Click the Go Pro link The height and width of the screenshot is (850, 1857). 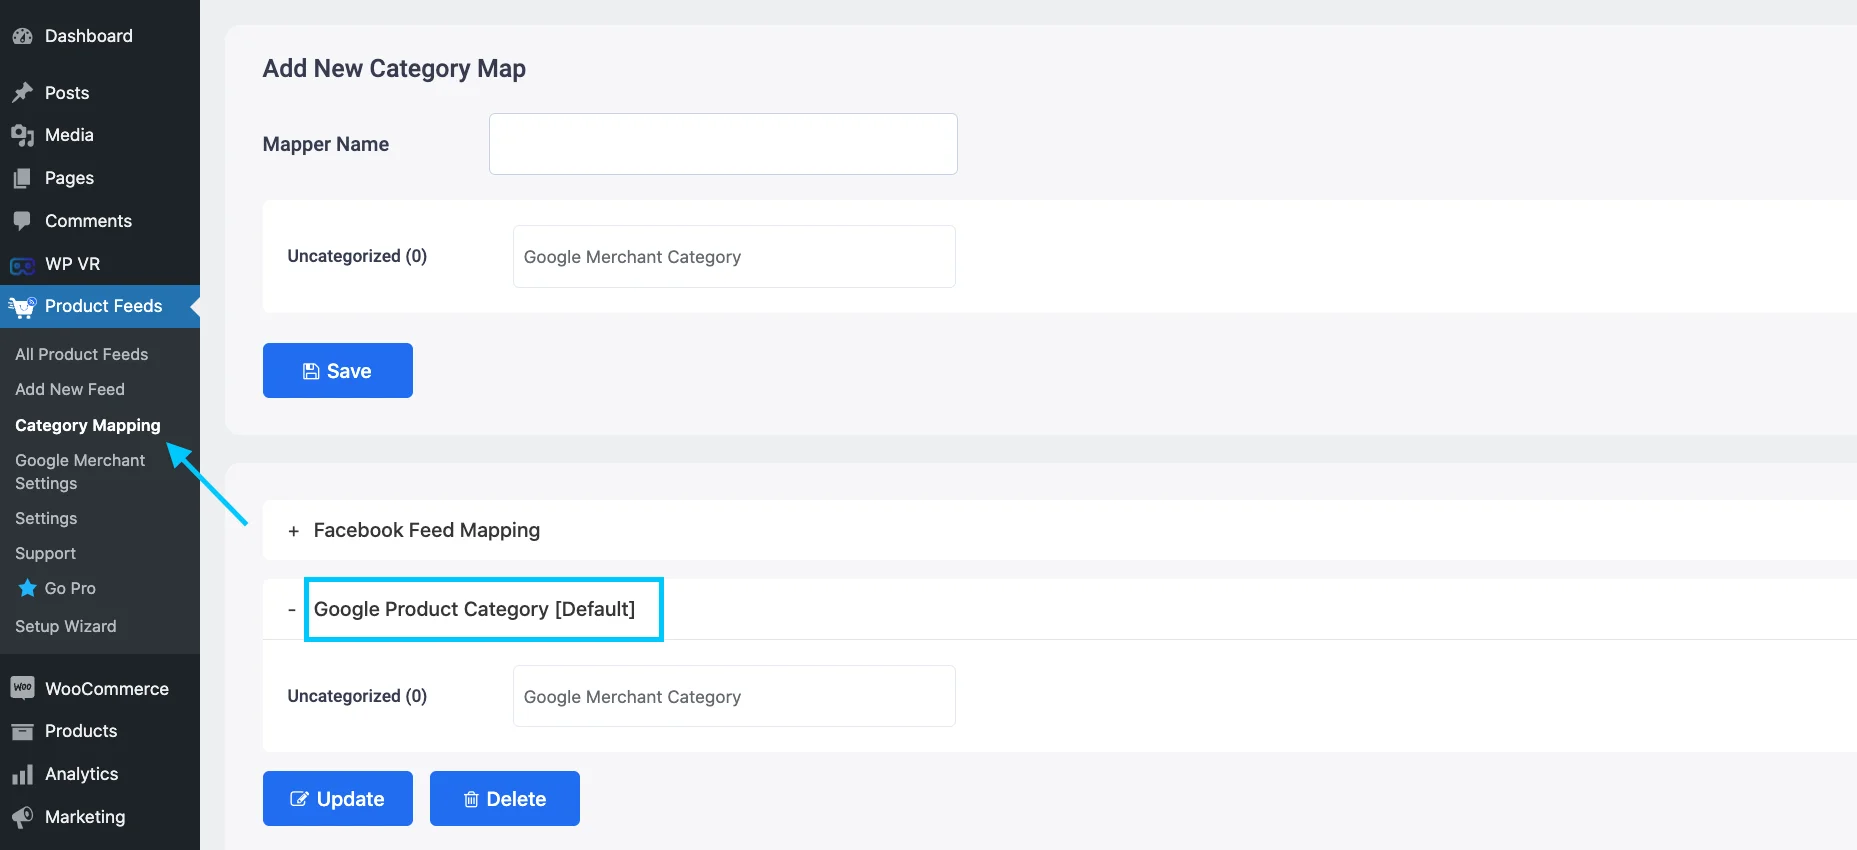(x=70, y=588)
